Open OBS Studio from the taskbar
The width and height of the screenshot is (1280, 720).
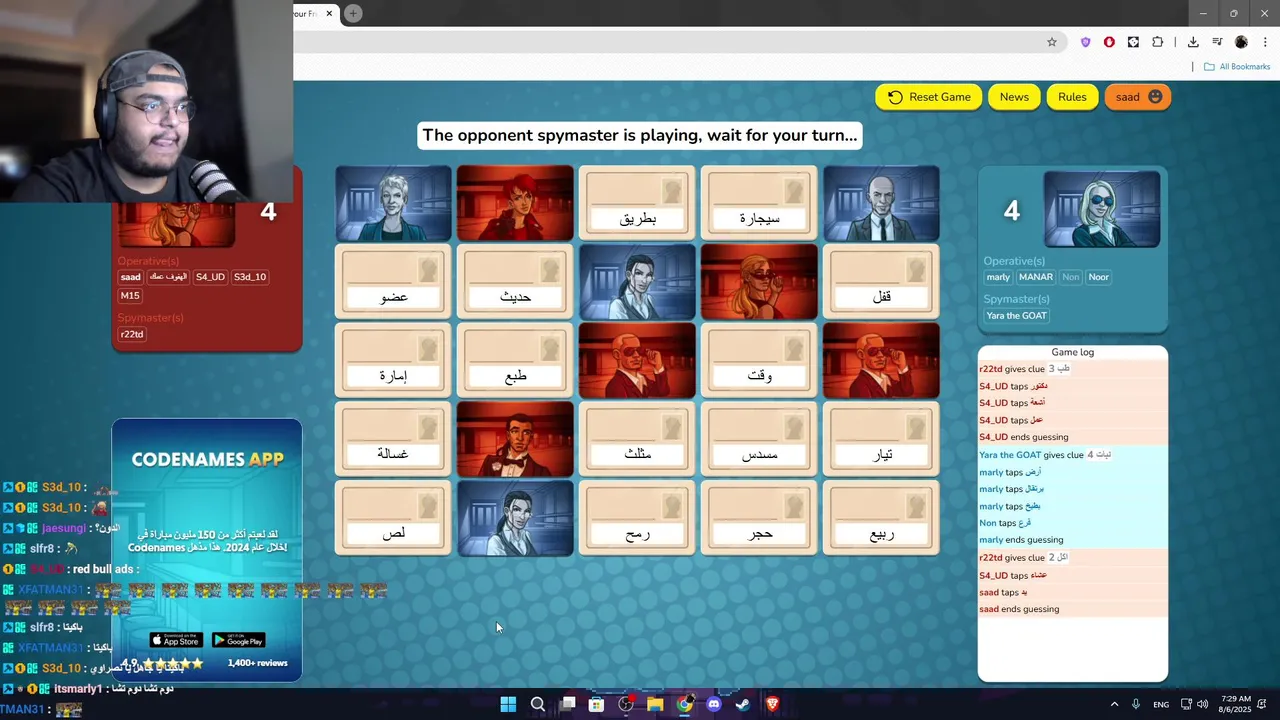[626, 704]
